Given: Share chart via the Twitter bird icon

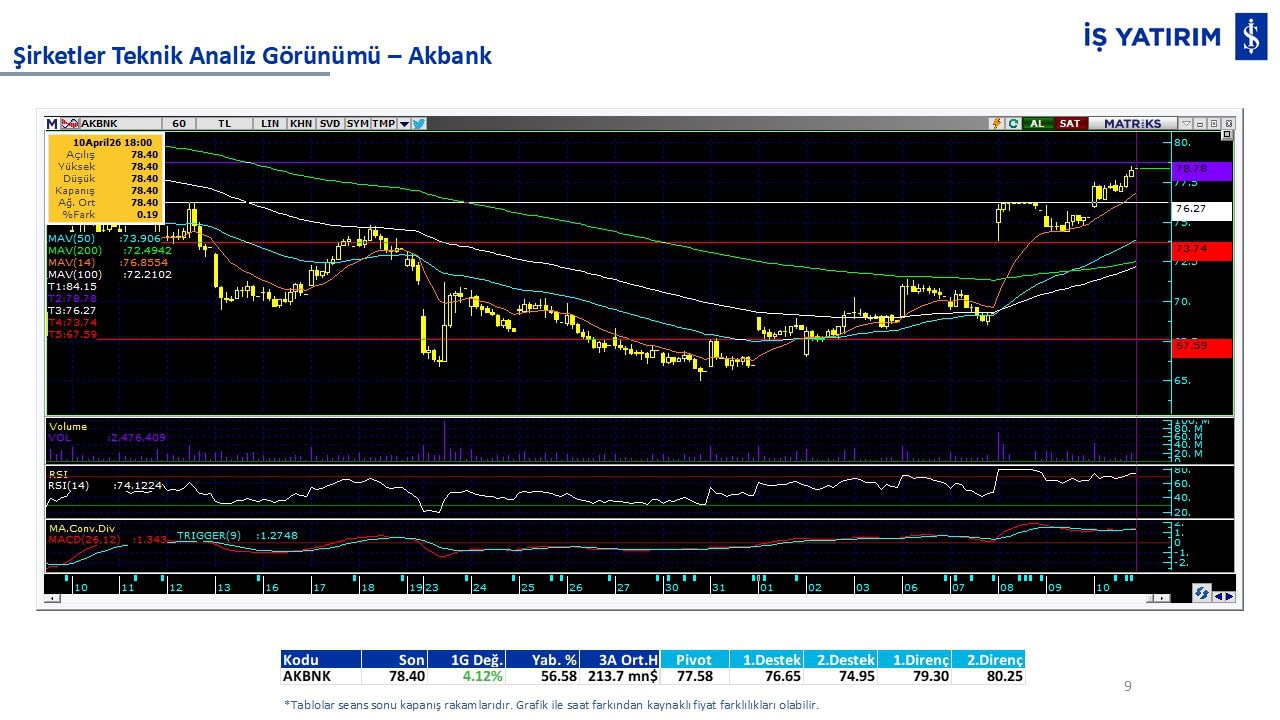Looking at the screenshot, I should (x=419, y=124).
